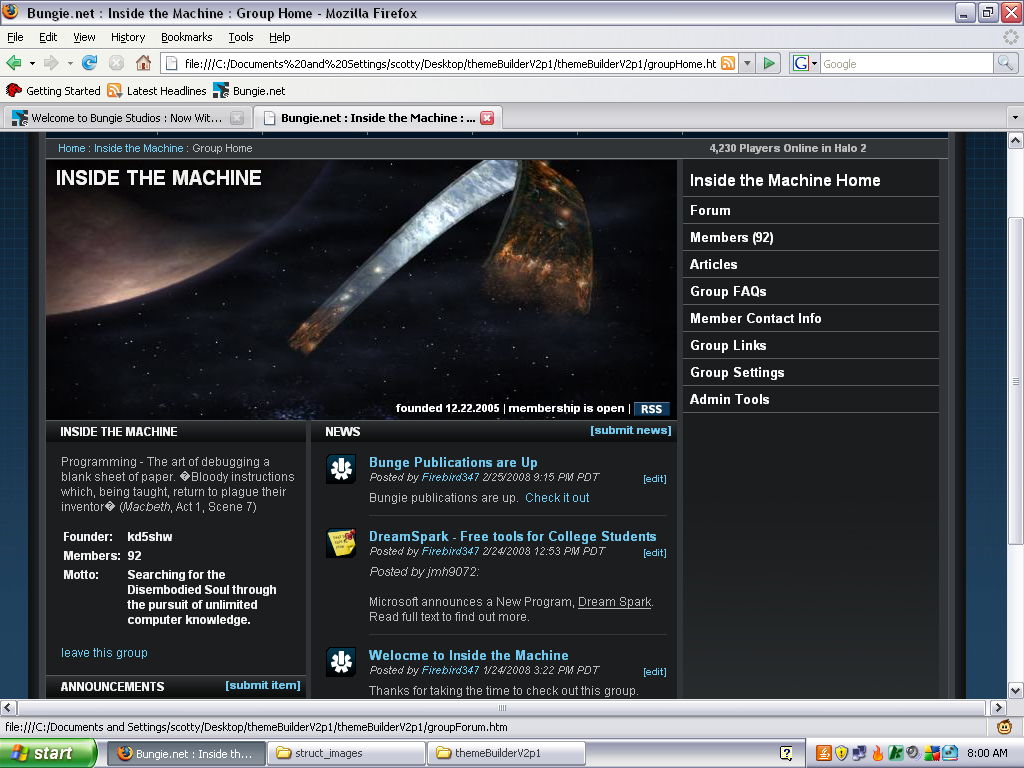
Task: Close the active Inside the Machine tab
Action: tap(487, 118)
